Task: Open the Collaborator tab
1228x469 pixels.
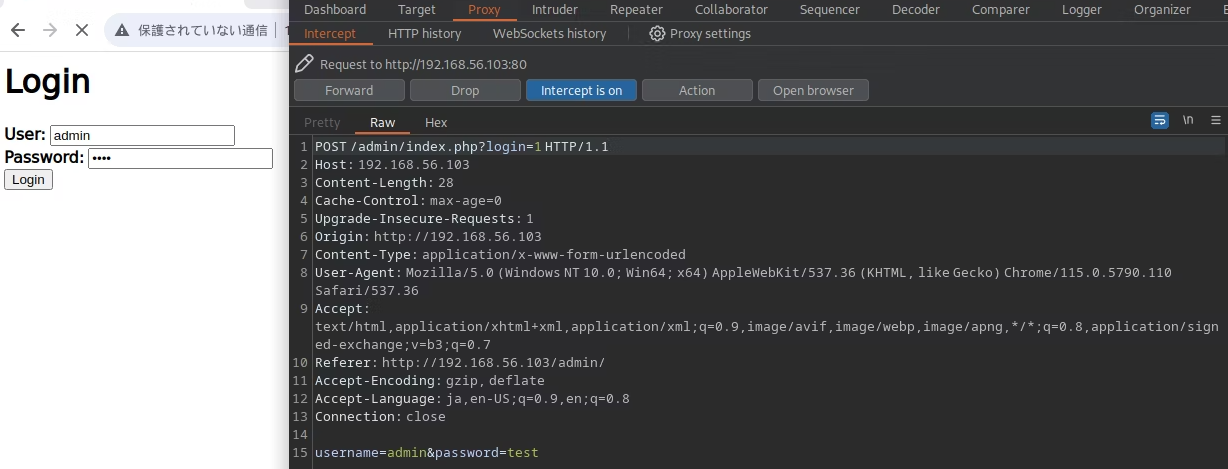Action: click(731, 10)
